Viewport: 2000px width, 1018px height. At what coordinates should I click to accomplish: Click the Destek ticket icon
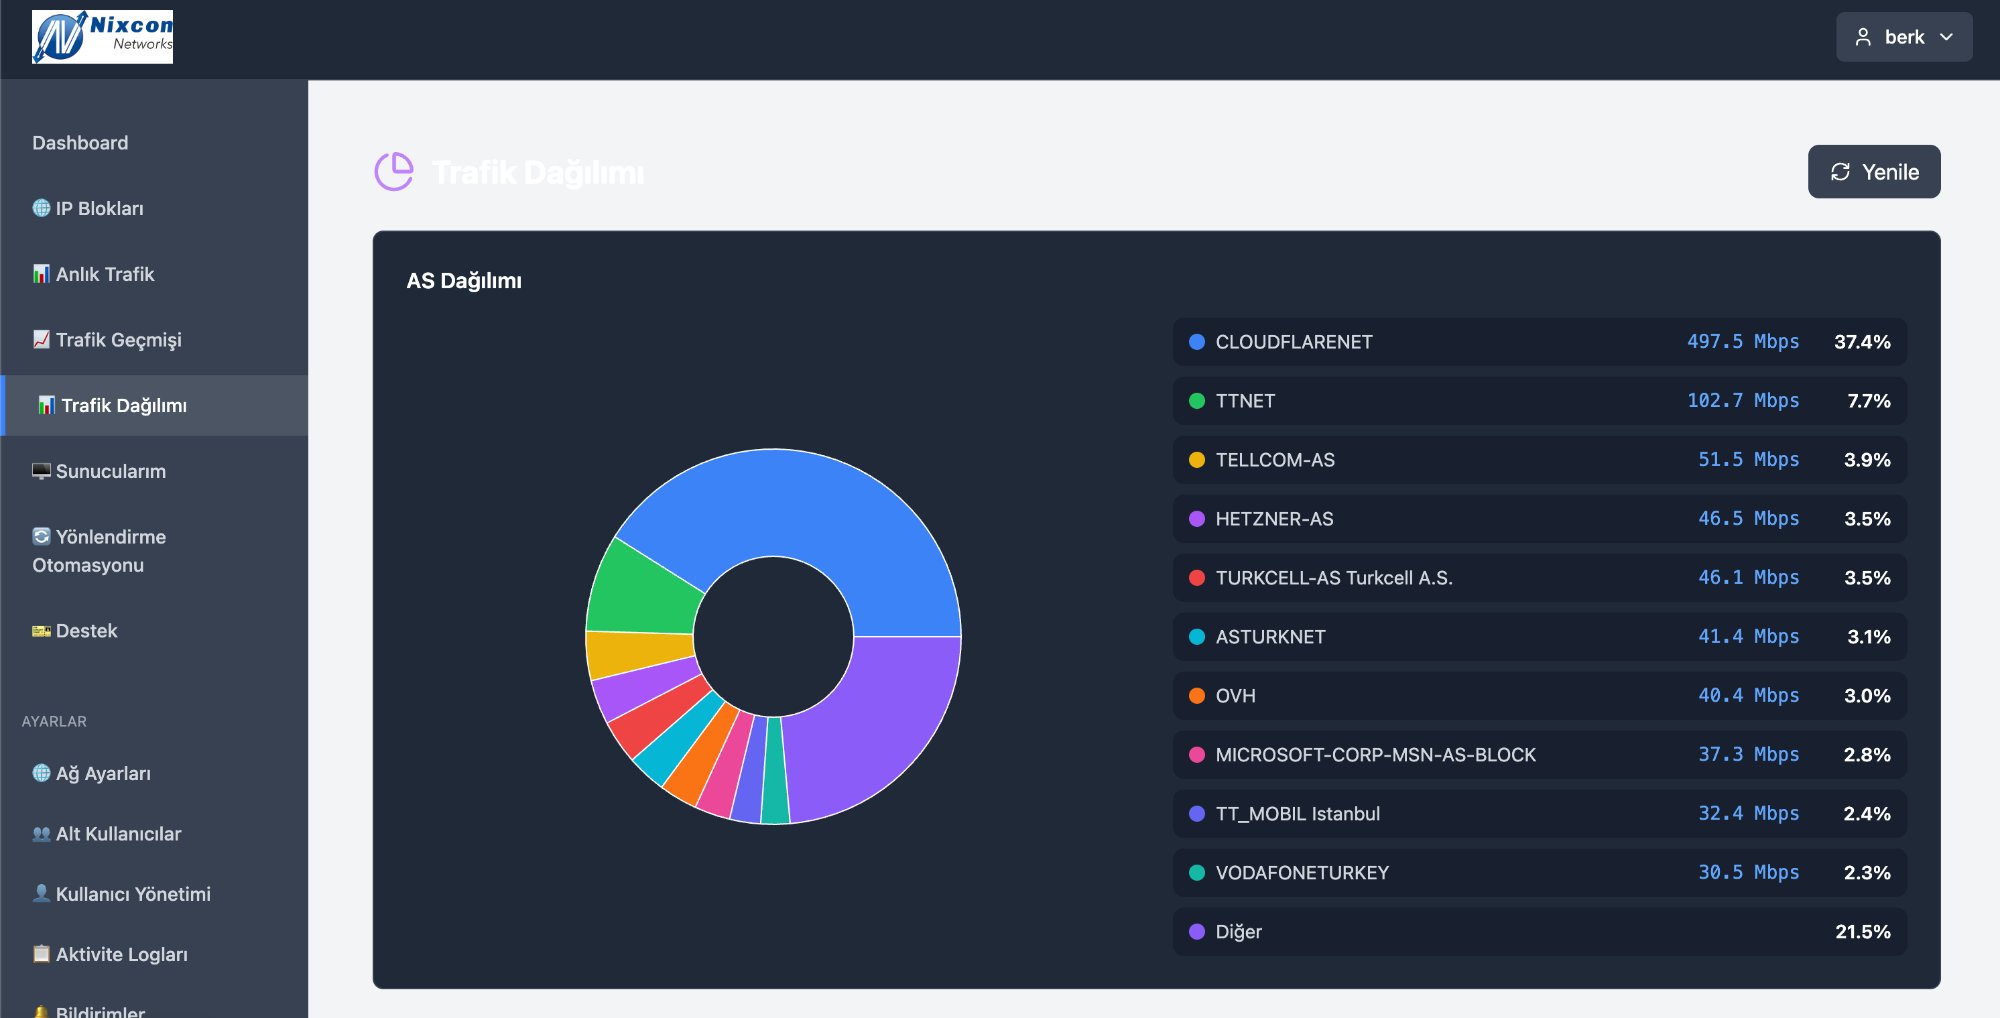(x=41, y=631)
